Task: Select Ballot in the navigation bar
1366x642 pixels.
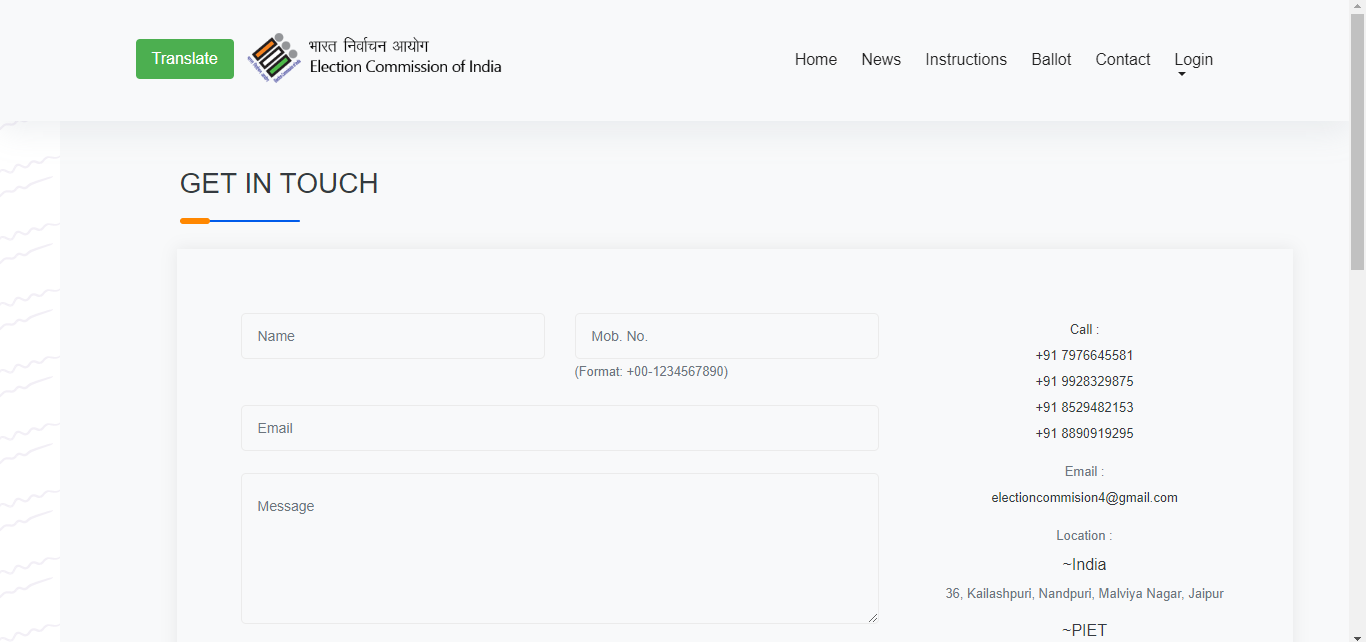Action: (1051, 60)
